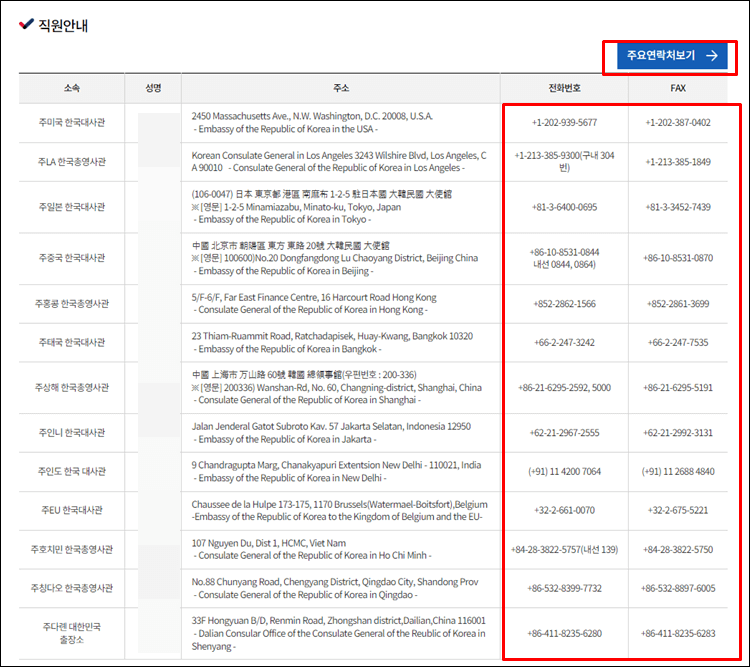750x667 pixels.
Task: Click the Dongfangdong Lu Chaoyang Beijing address
Action: 335,258
